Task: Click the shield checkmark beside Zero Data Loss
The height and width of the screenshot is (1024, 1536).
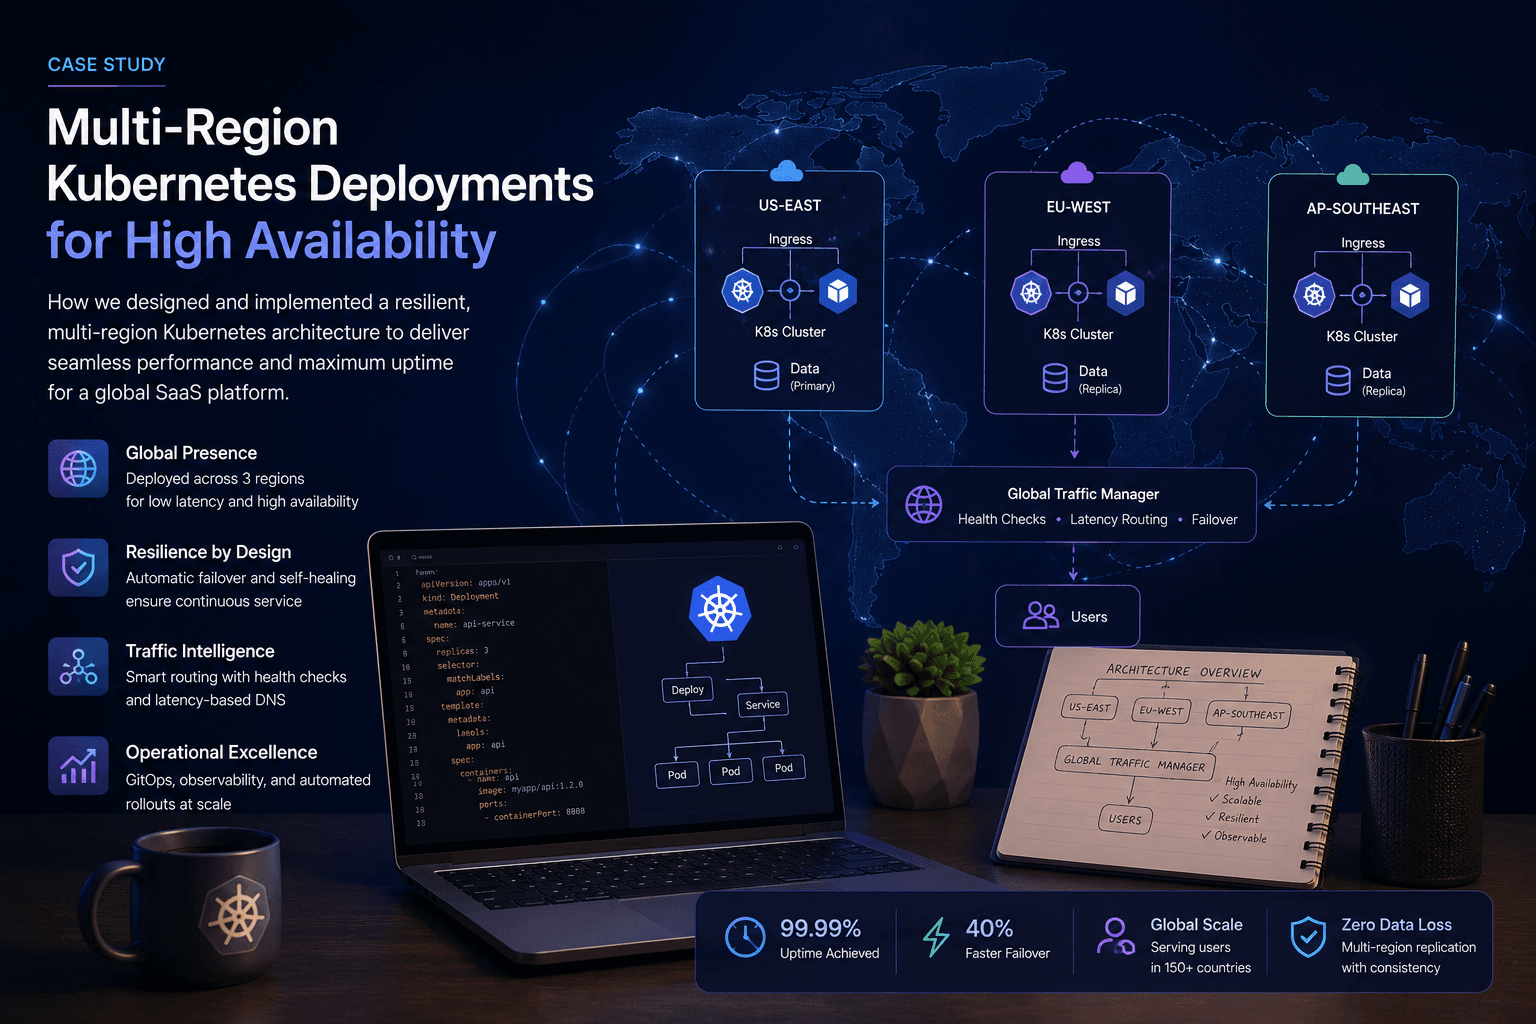Action: click(1308, 937)
